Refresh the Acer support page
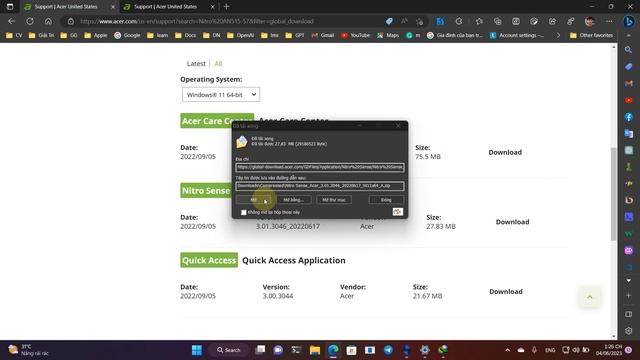This screenshot has width=640, height=360. 30,21
